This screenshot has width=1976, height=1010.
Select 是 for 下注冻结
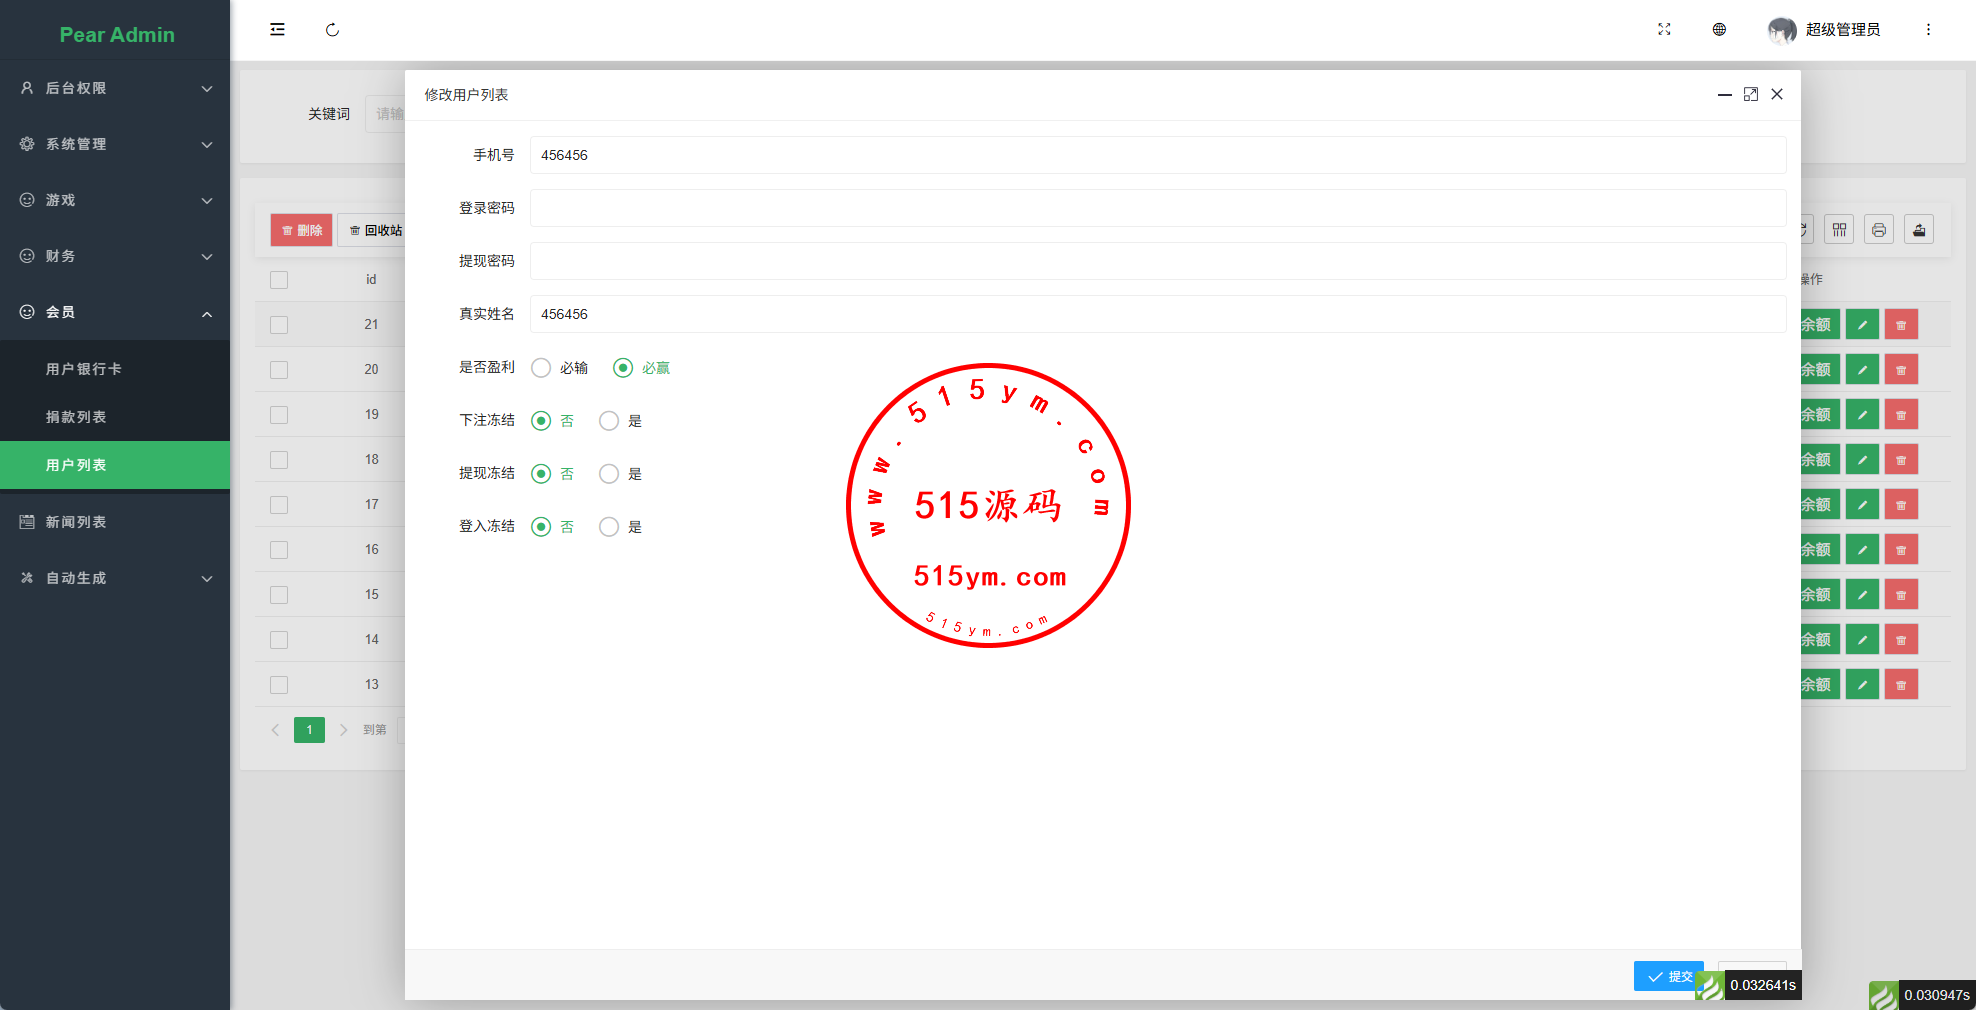609,421
